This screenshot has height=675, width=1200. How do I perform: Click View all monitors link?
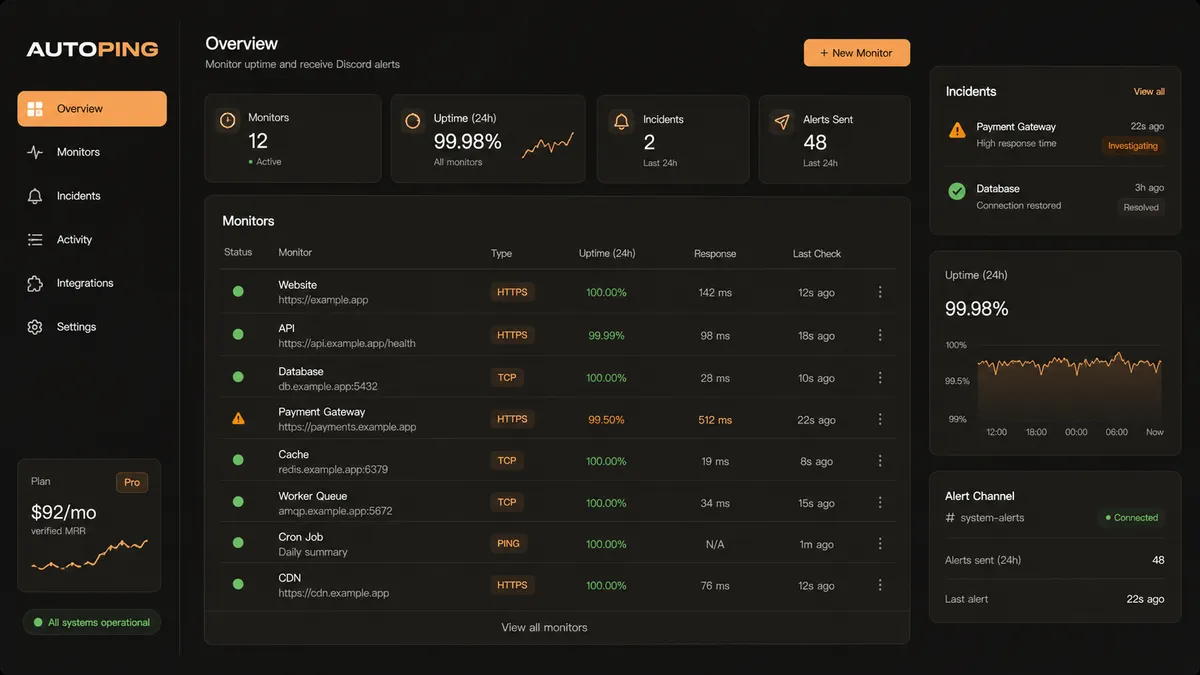point(544,627)
